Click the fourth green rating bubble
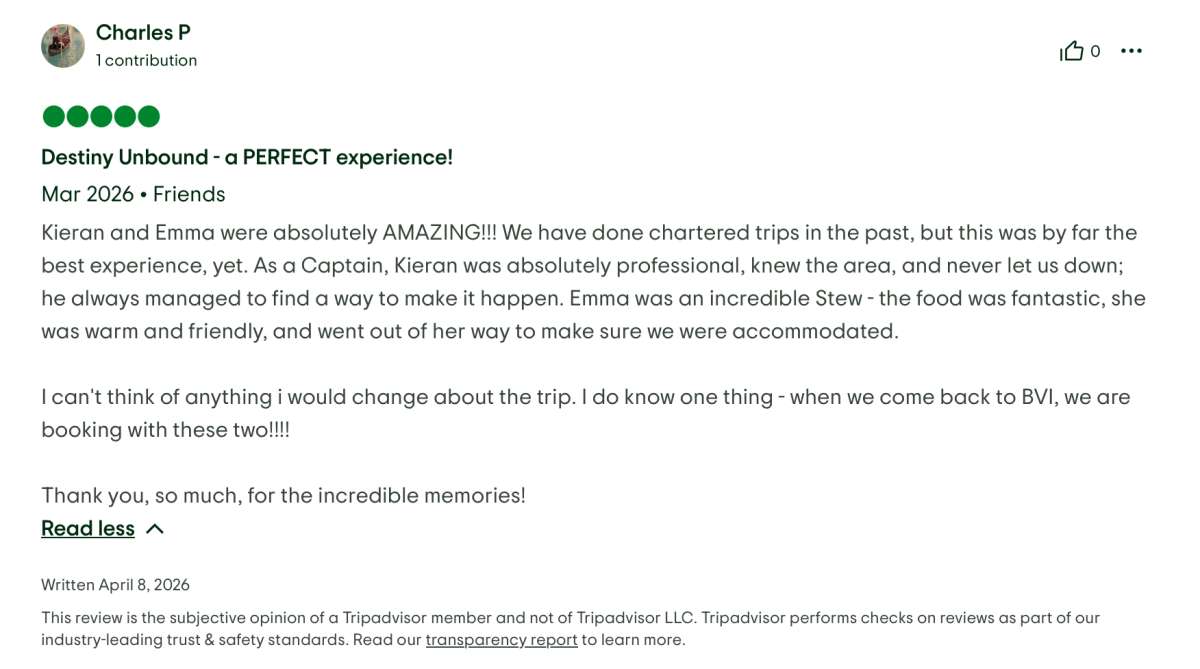This screenshot has width=1200, height=669. [x=125, y=117]
